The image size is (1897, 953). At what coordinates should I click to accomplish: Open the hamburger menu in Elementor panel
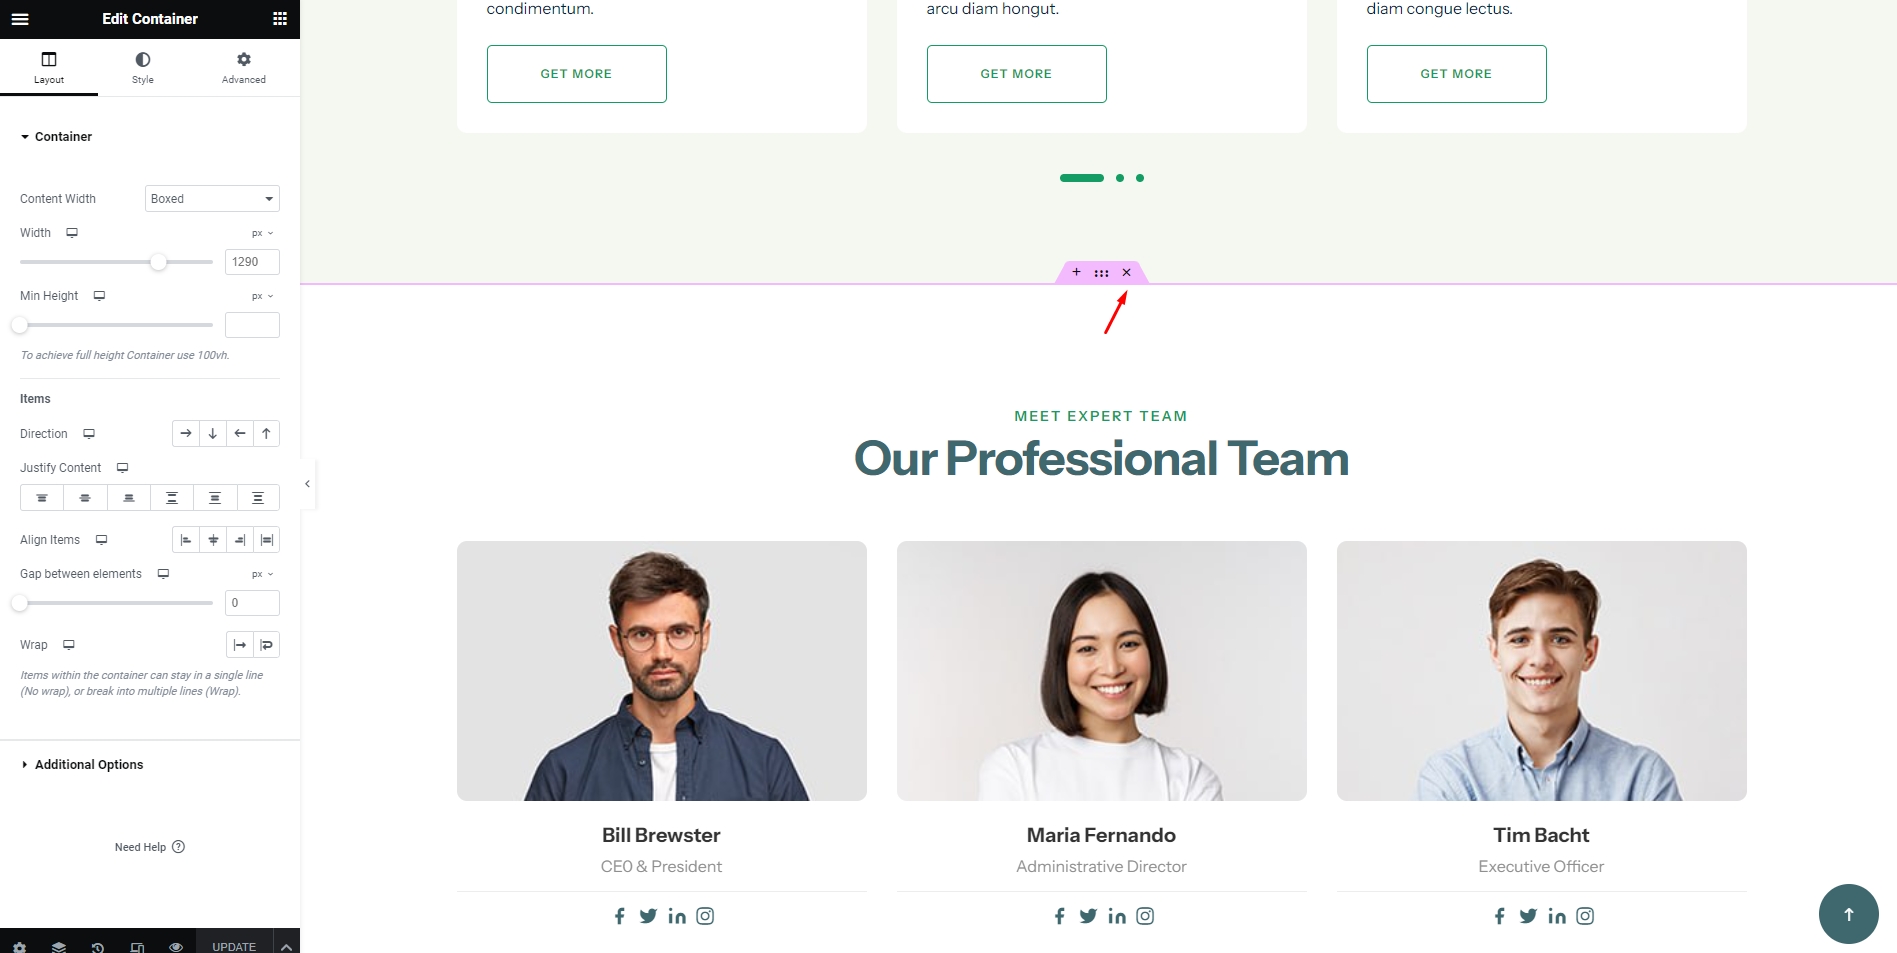tap(20, 19)
